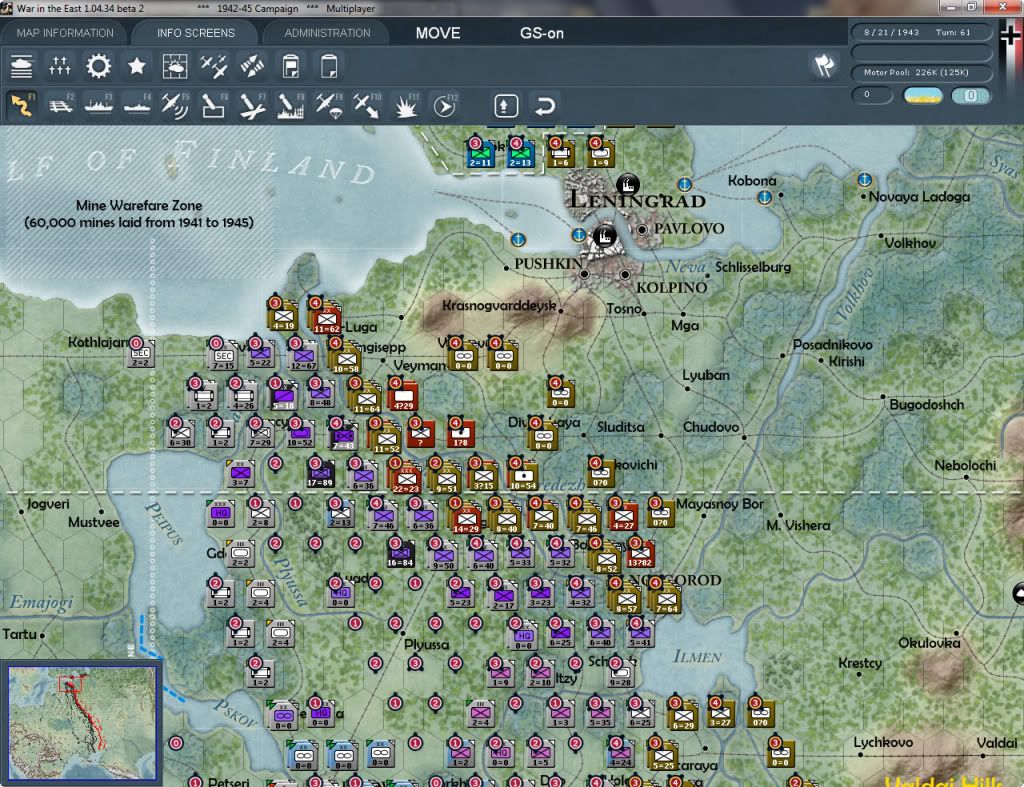
Task: Open the air doctrine planes icon
Action: [x=214, y=66]
